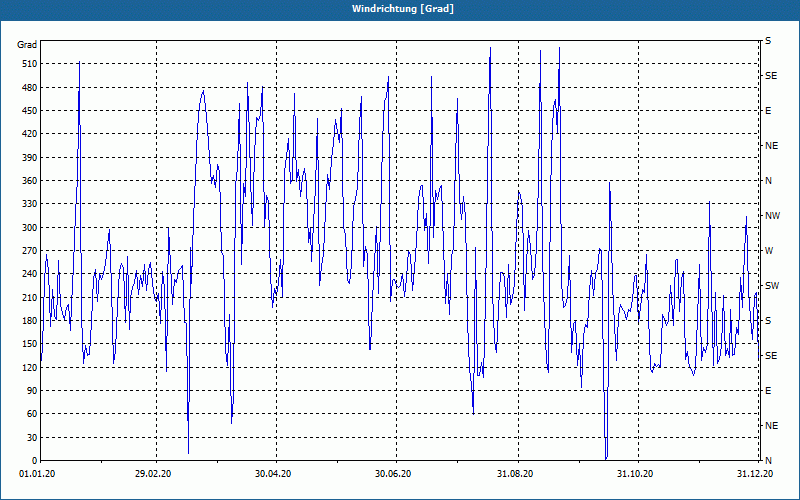
Task: Select the 180 axis value
Action: coord(30,321)
